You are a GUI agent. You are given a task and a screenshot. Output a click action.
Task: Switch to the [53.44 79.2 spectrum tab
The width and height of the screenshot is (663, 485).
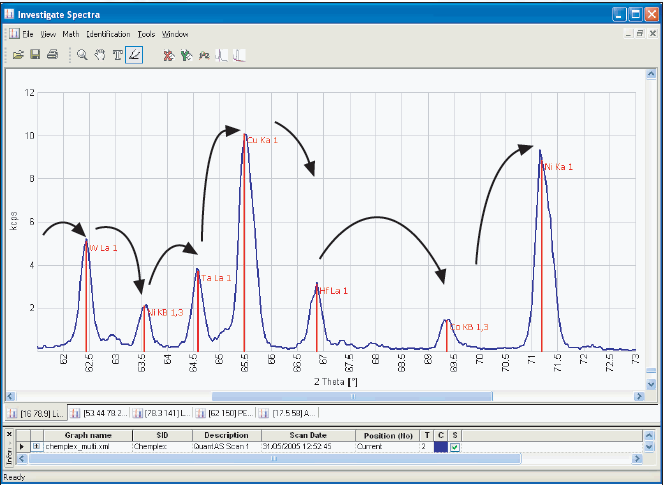point(105,412)
